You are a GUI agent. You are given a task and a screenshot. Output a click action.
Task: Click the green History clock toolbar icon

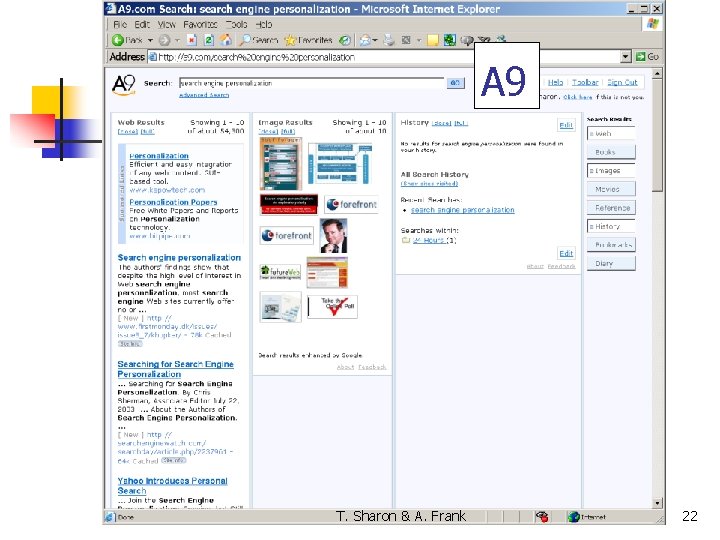(x=344, y=40)
